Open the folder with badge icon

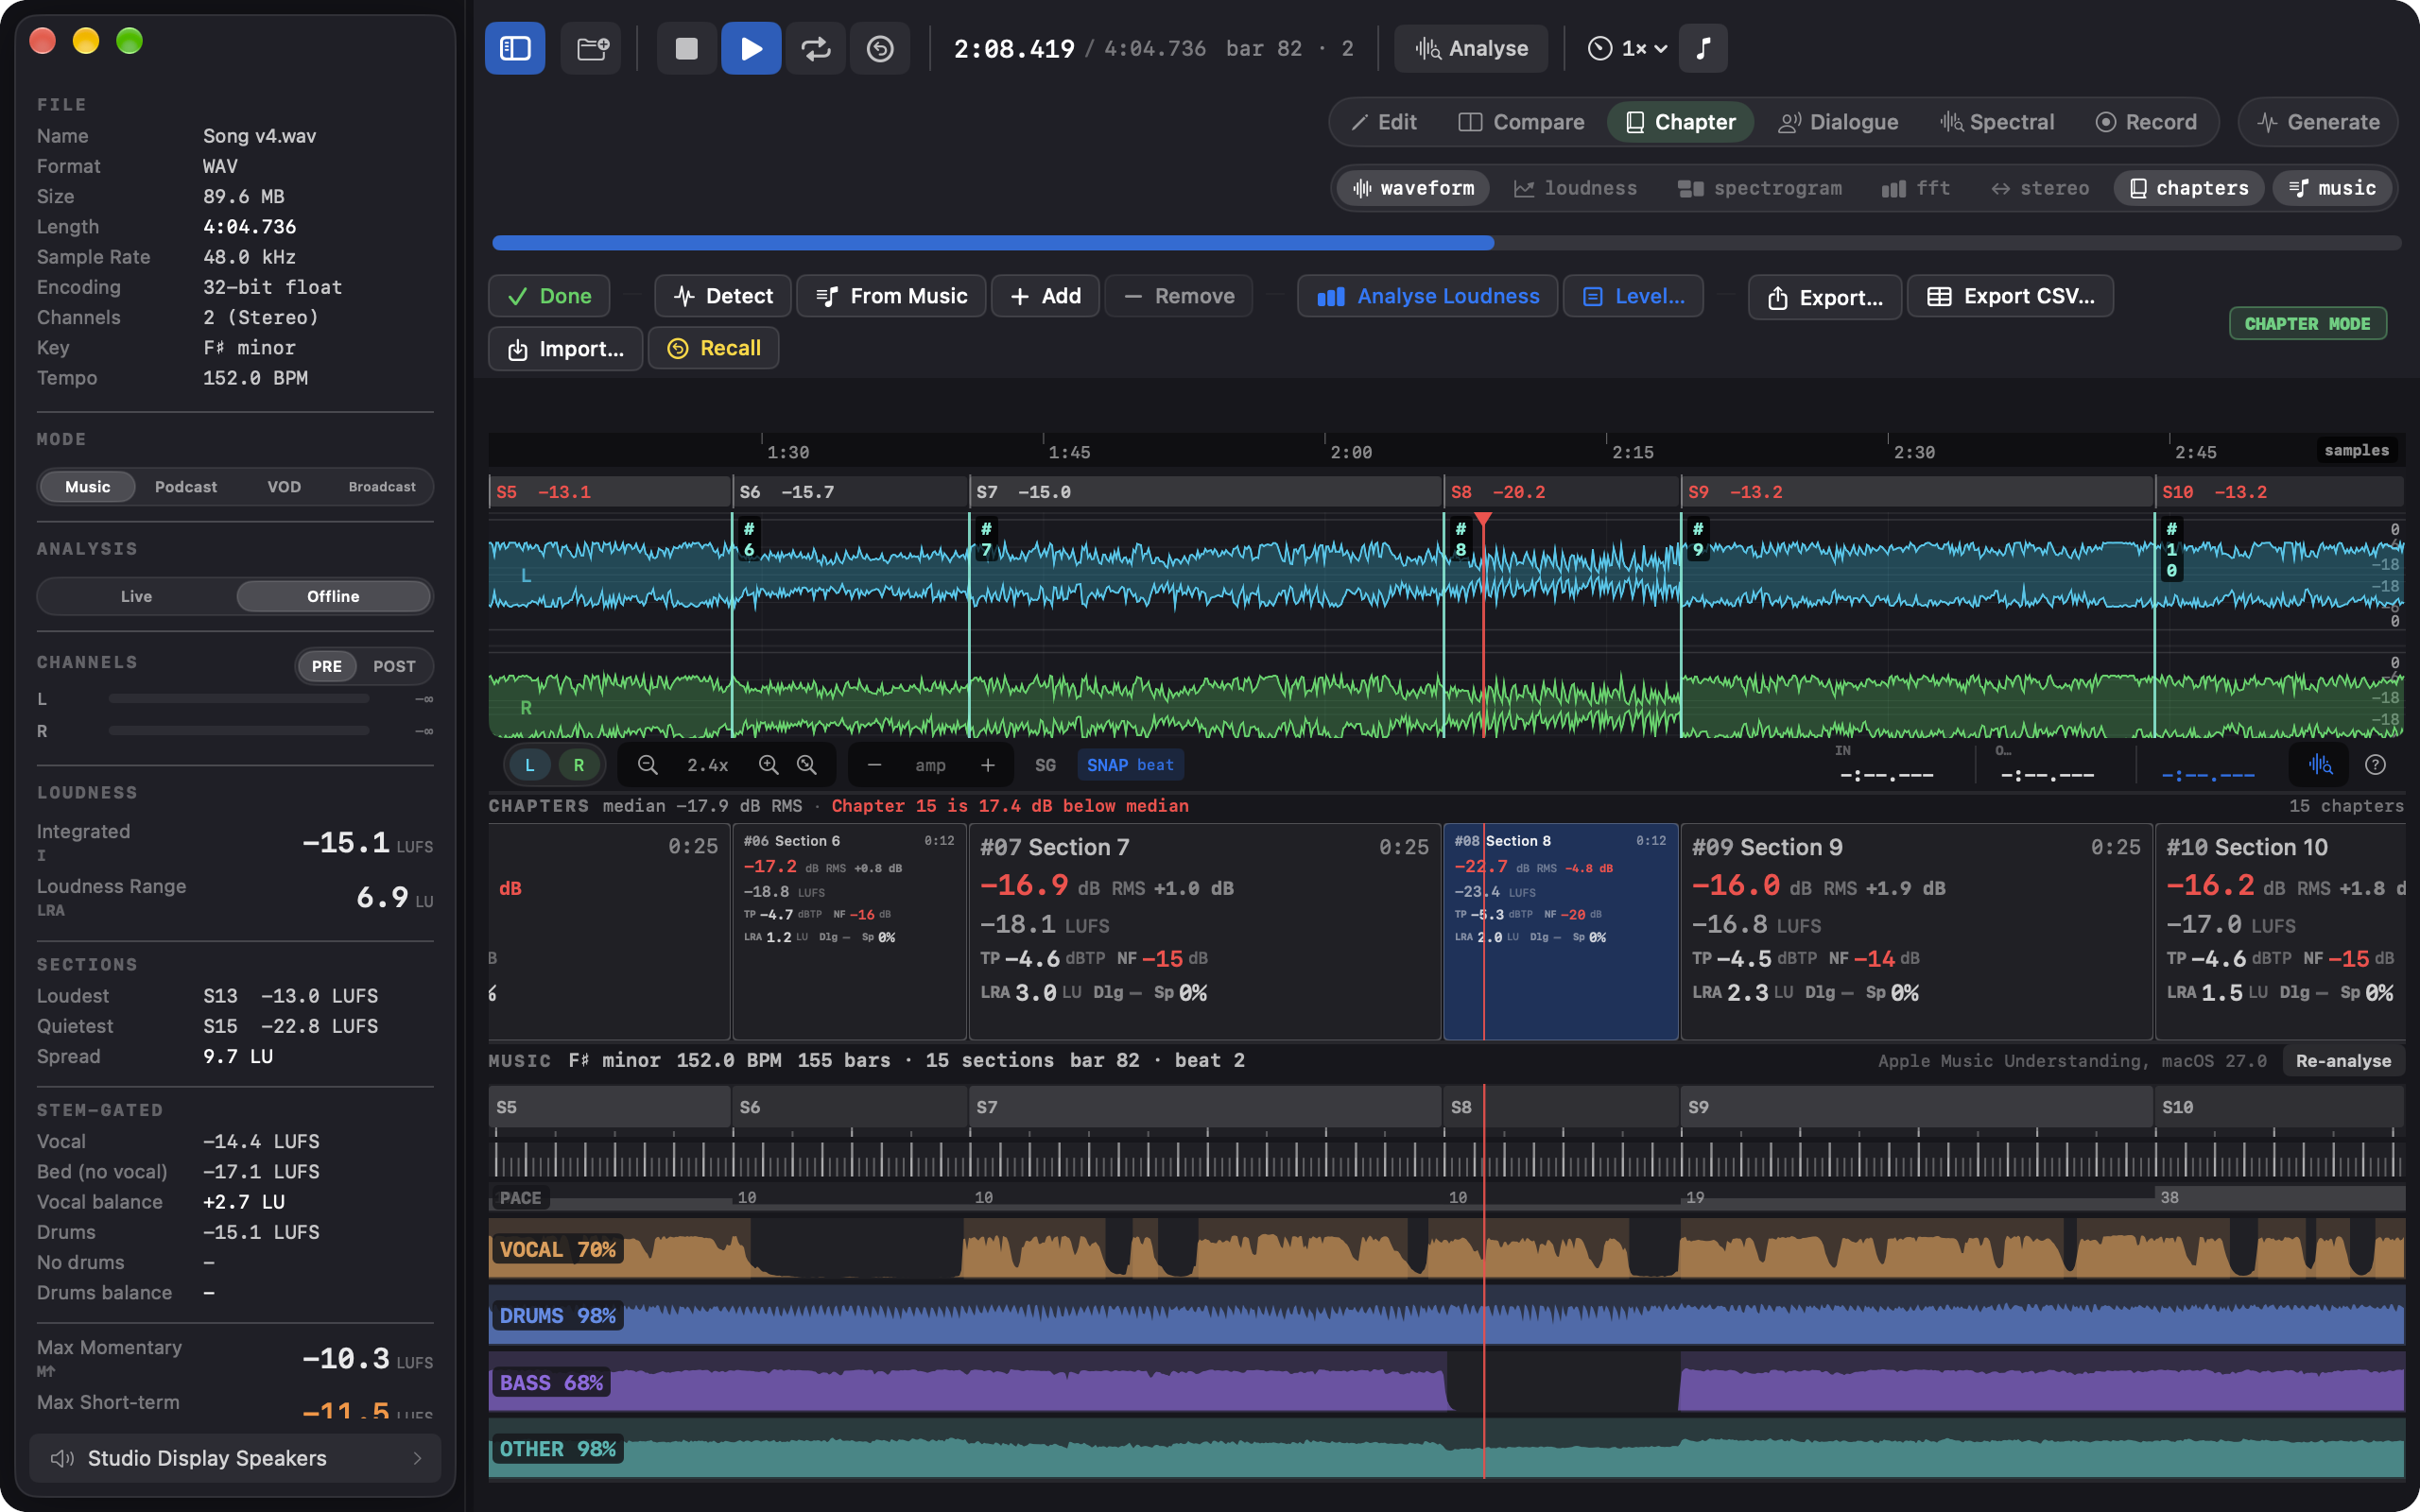[x=592, y=48]
